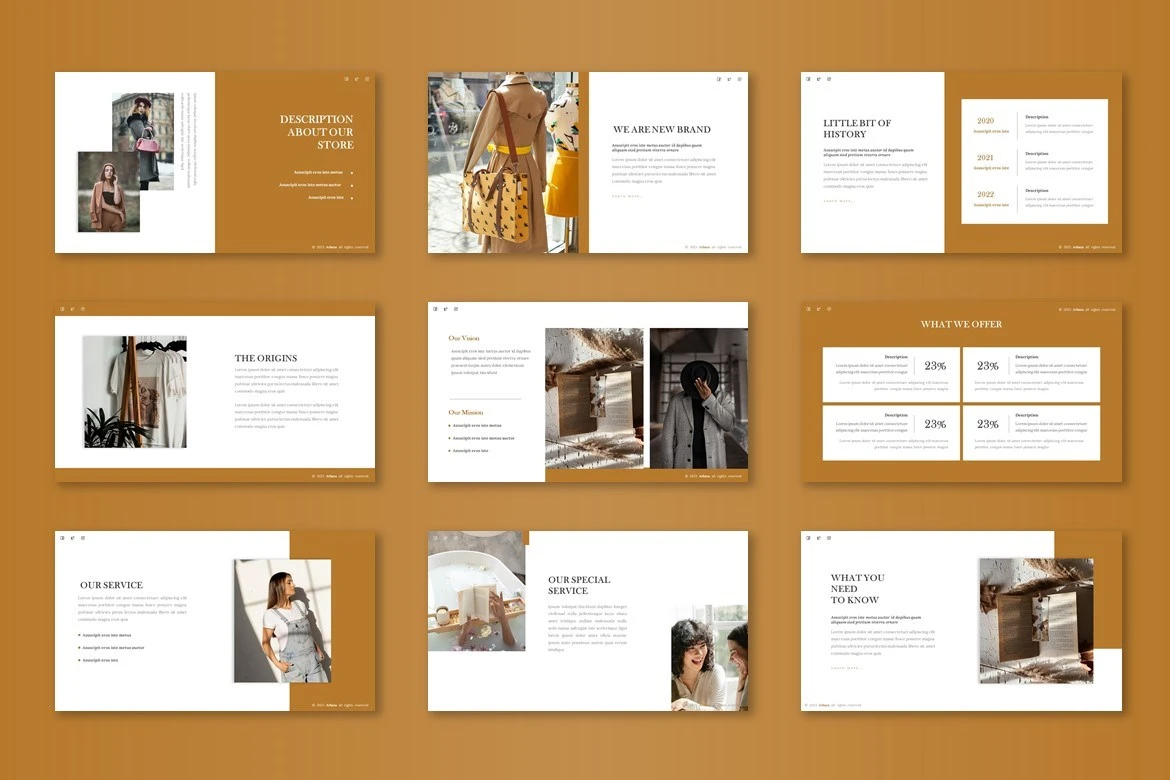Click the Instagram icon on 'Little Bit of History' slide
Screen dimensions: 1170x780
[829, 79]
